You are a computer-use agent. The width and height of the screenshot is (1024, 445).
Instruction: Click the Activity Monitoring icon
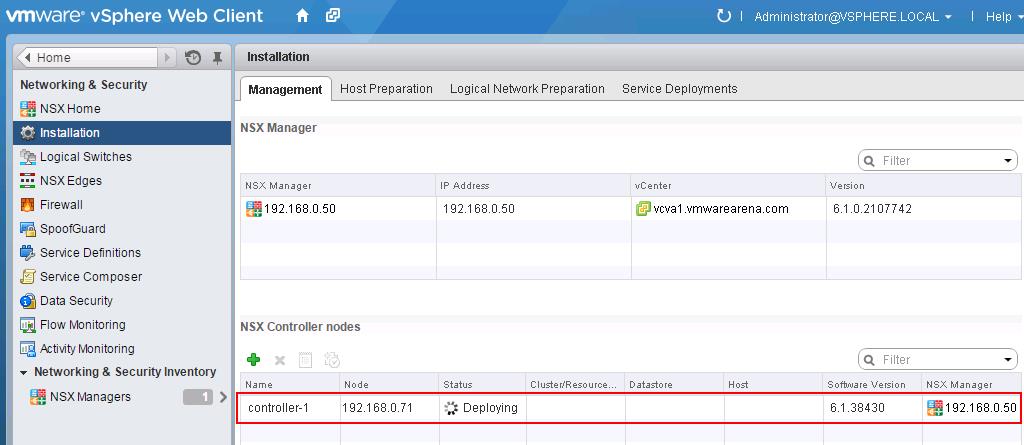click(27, 349)
